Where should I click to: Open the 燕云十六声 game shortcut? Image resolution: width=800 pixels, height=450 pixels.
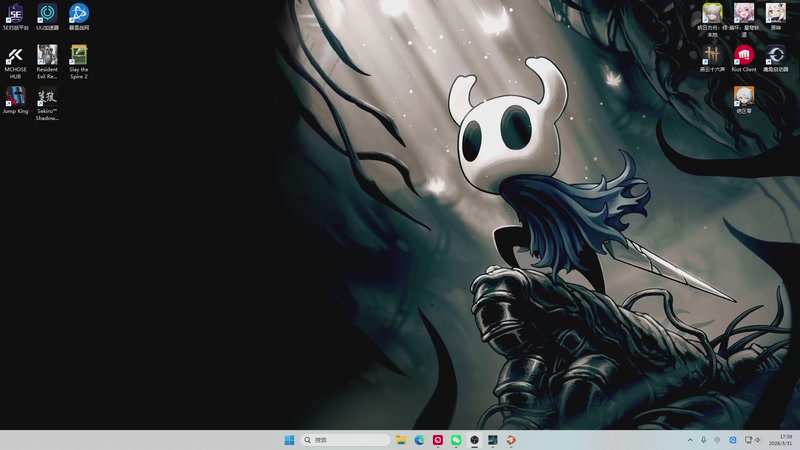[x=712, y=59]
